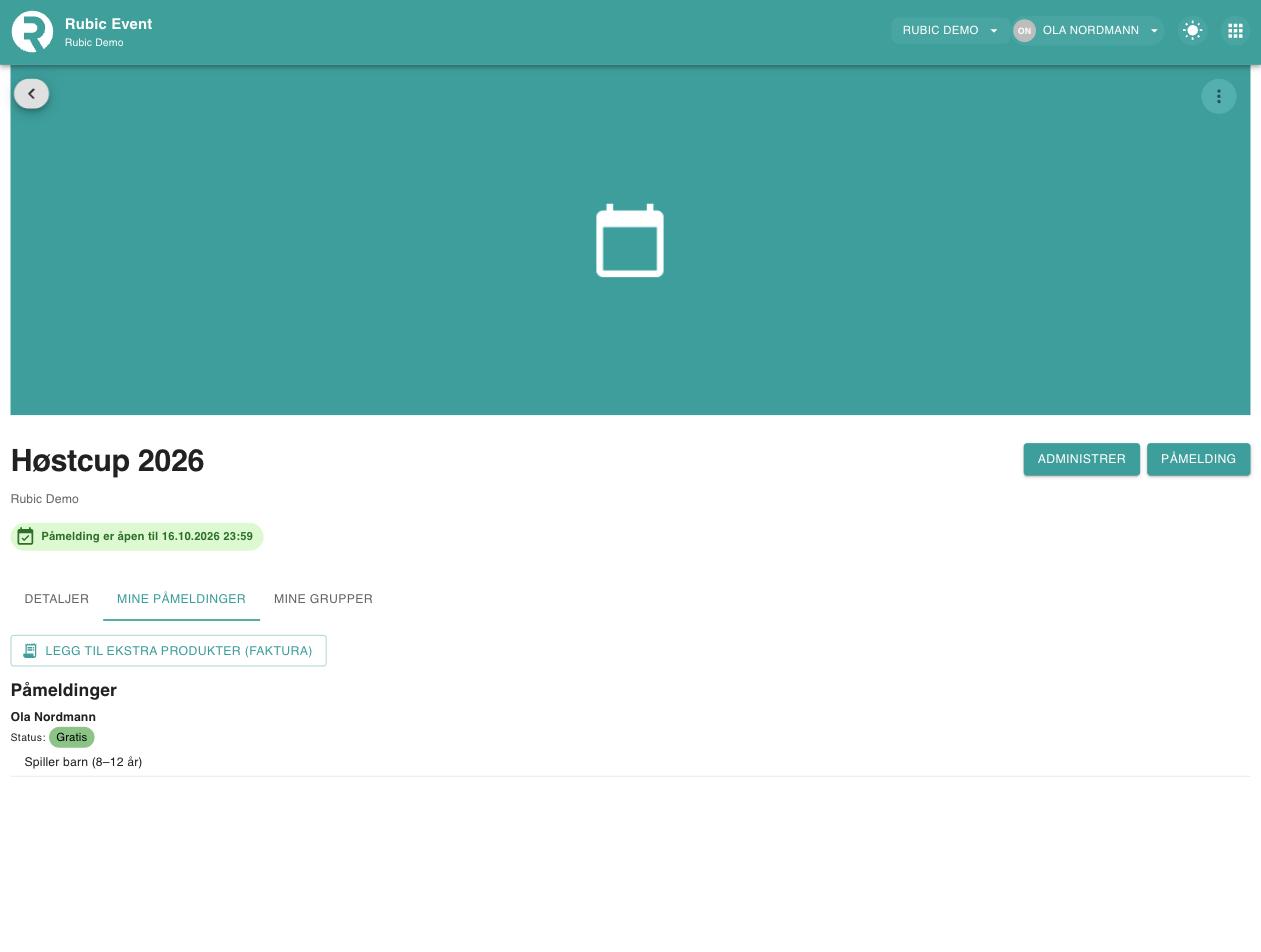
Task: Click the registration open until 16.10.2026 chip
Action: click(x=137, y=537)
